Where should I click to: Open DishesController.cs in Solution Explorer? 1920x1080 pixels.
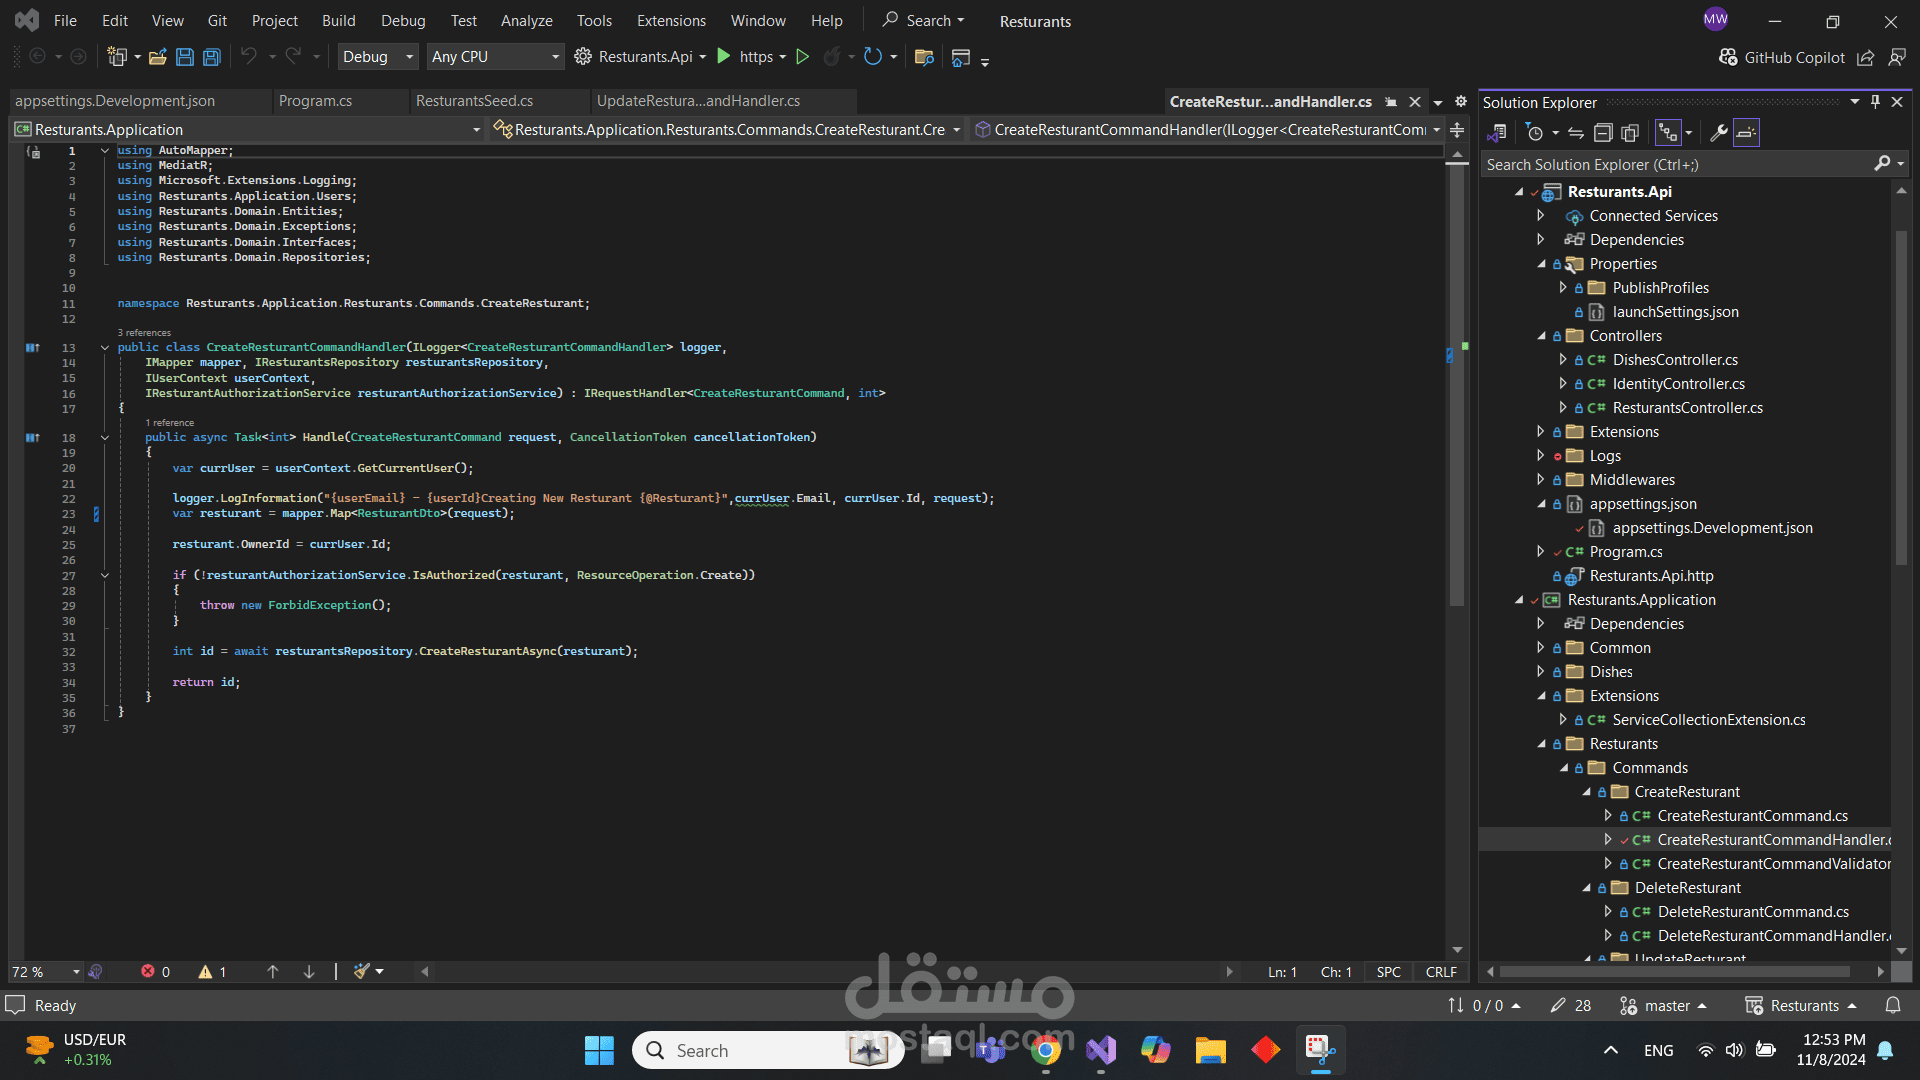pos(1675,360)
